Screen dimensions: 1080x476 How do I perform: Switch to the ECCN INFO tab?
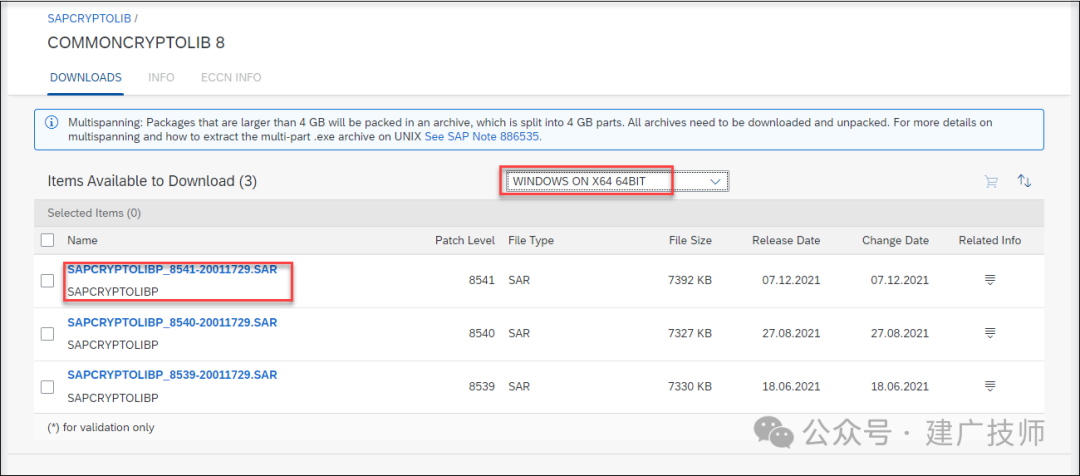[x=231, y=77]
